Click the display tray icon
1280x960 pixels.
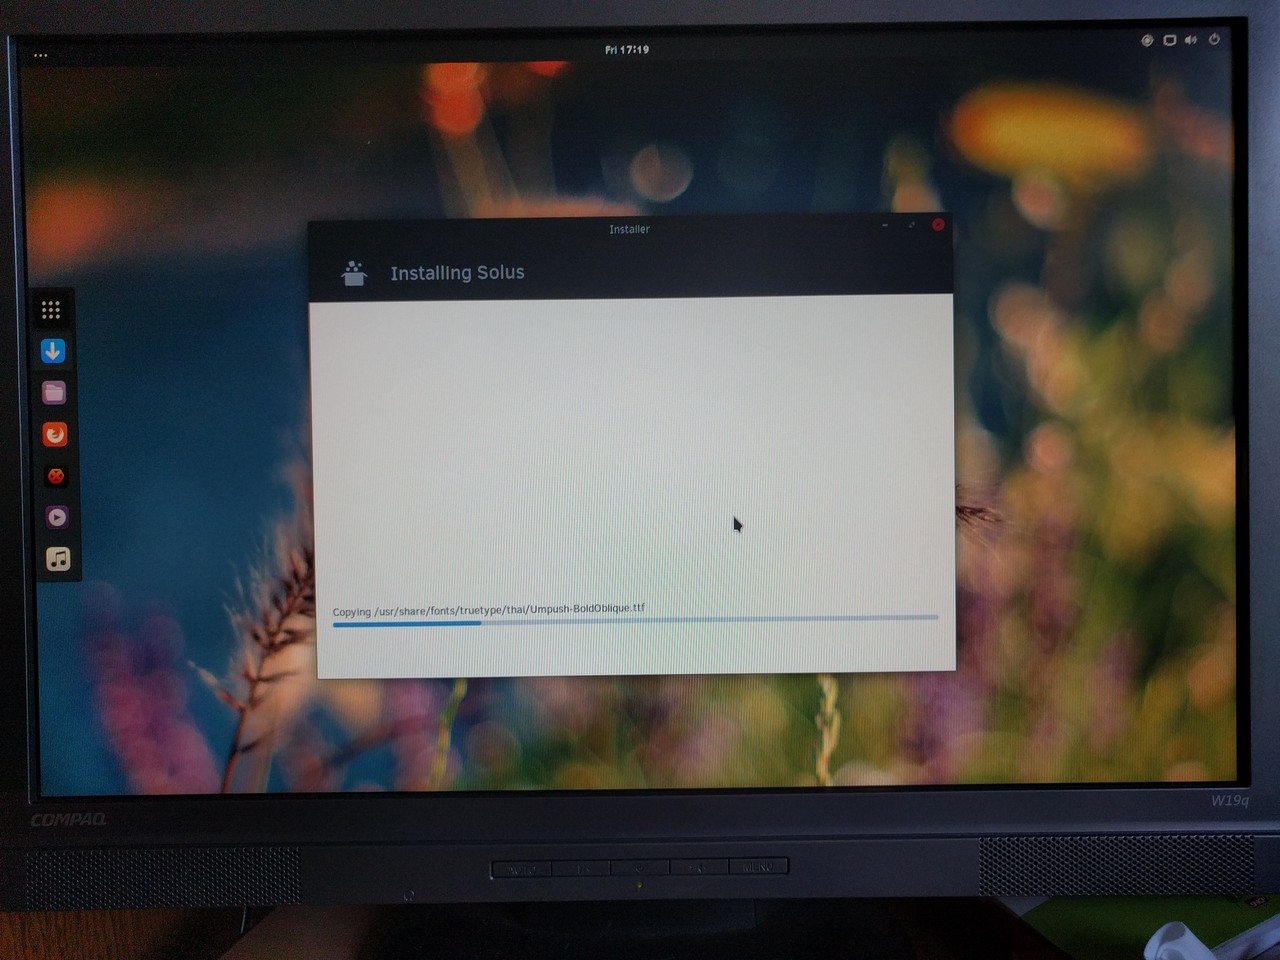click(1169, 41)
